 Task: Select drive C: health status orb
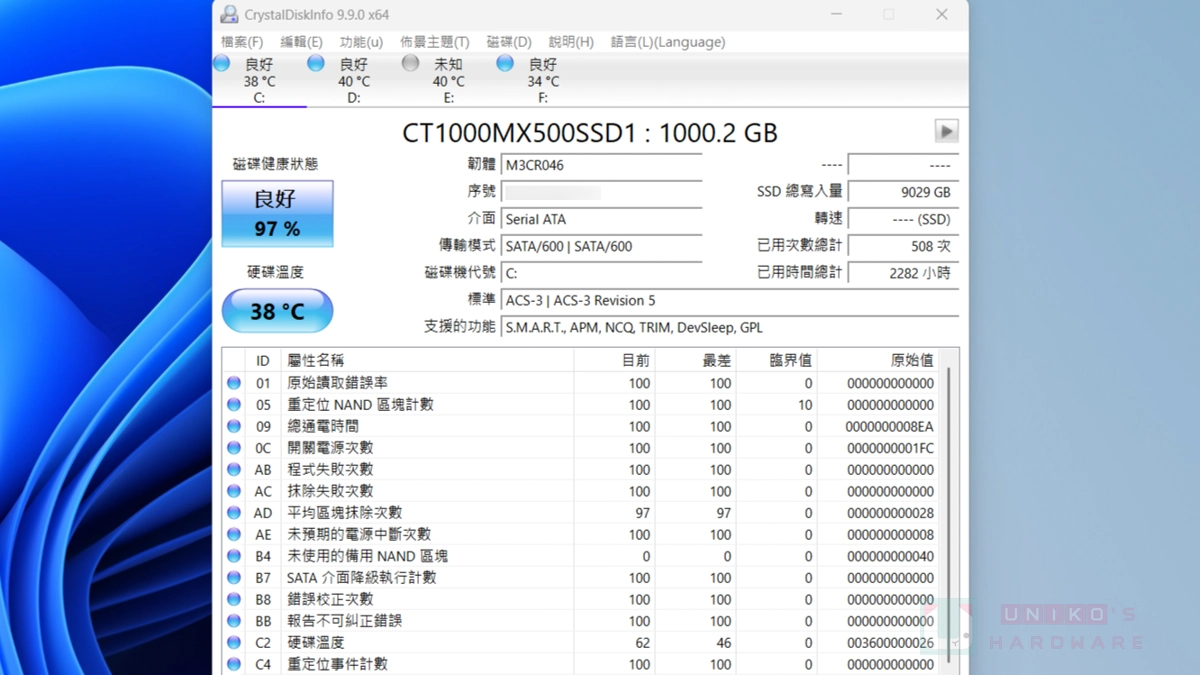[x=222, y=63]
